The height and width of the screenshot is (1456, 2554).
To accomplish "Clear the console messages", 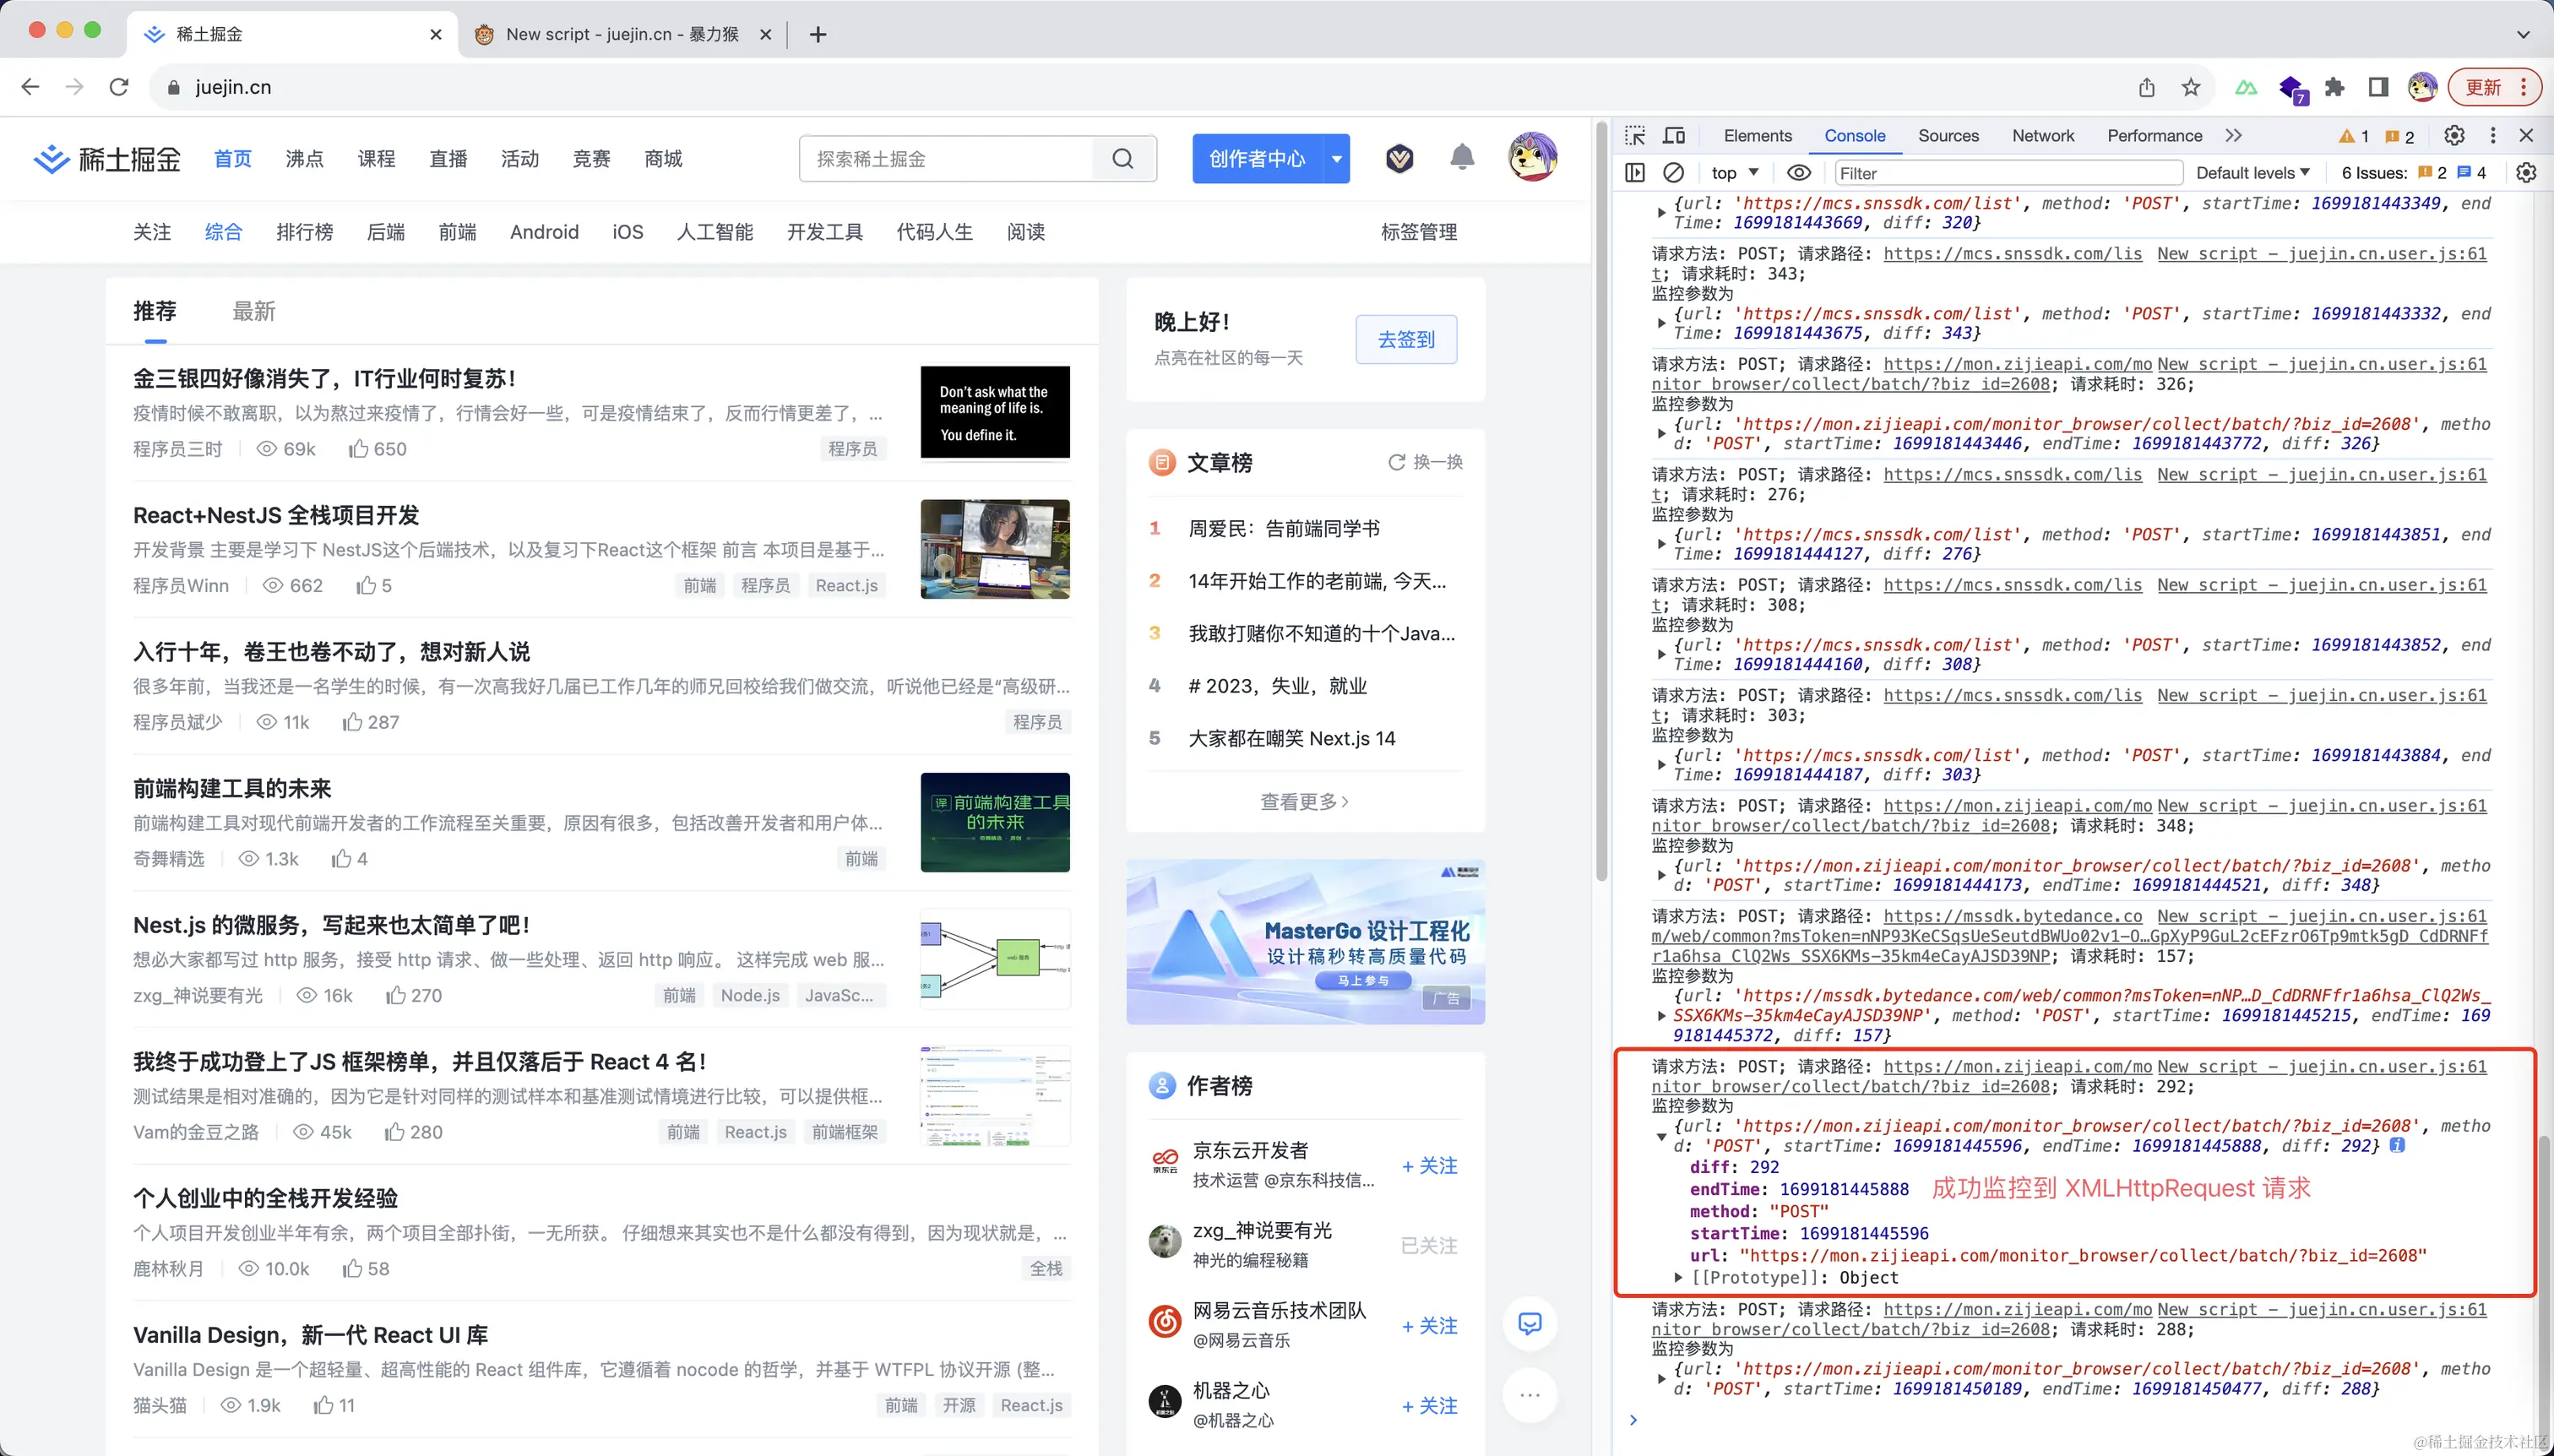I will 1674,172.
